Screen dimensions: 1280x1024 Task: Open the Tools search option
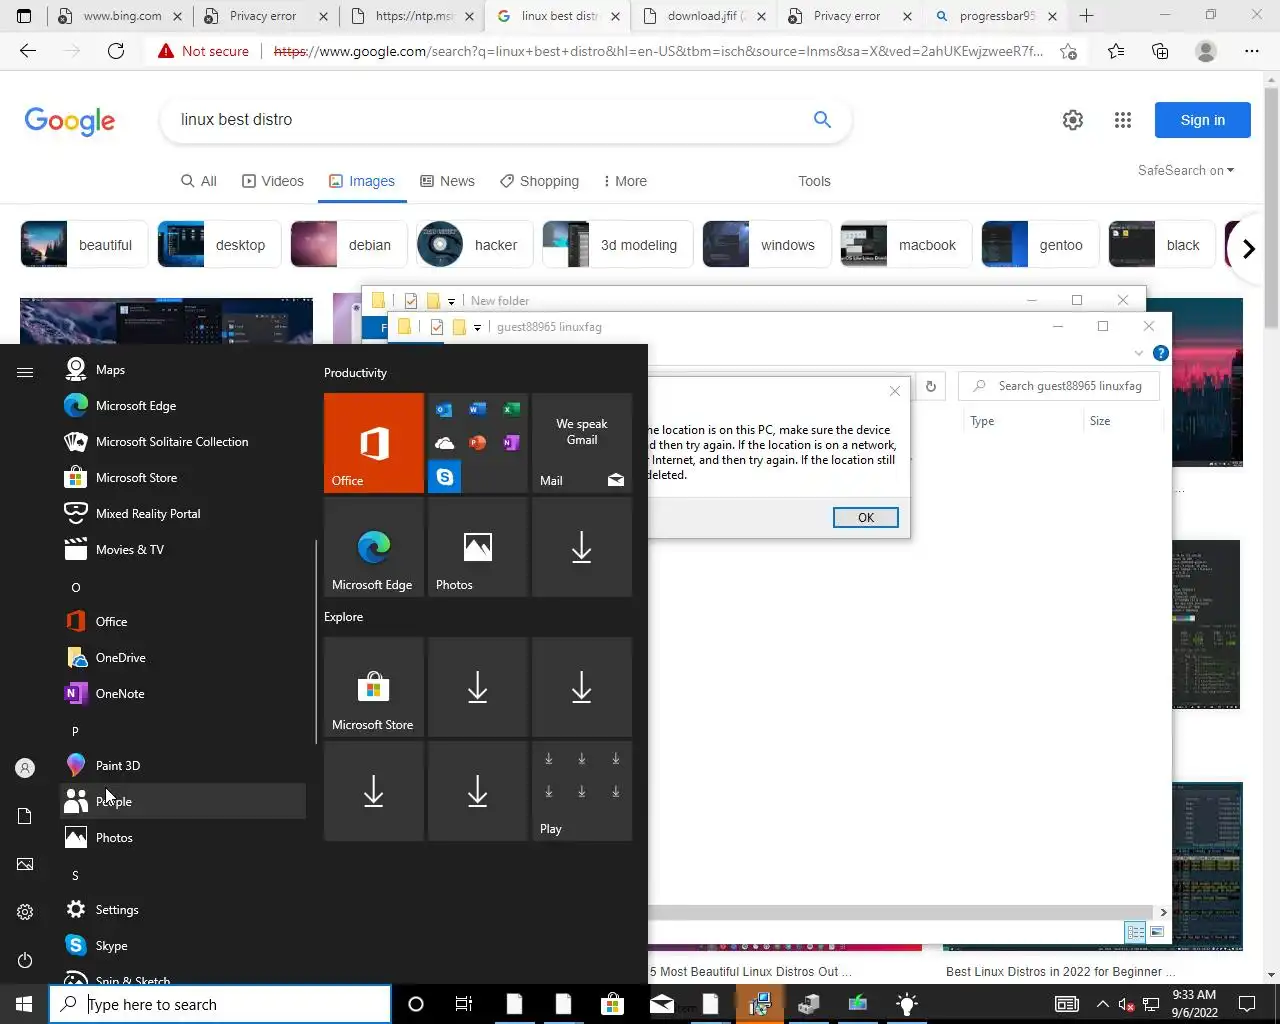click(814, 181)
